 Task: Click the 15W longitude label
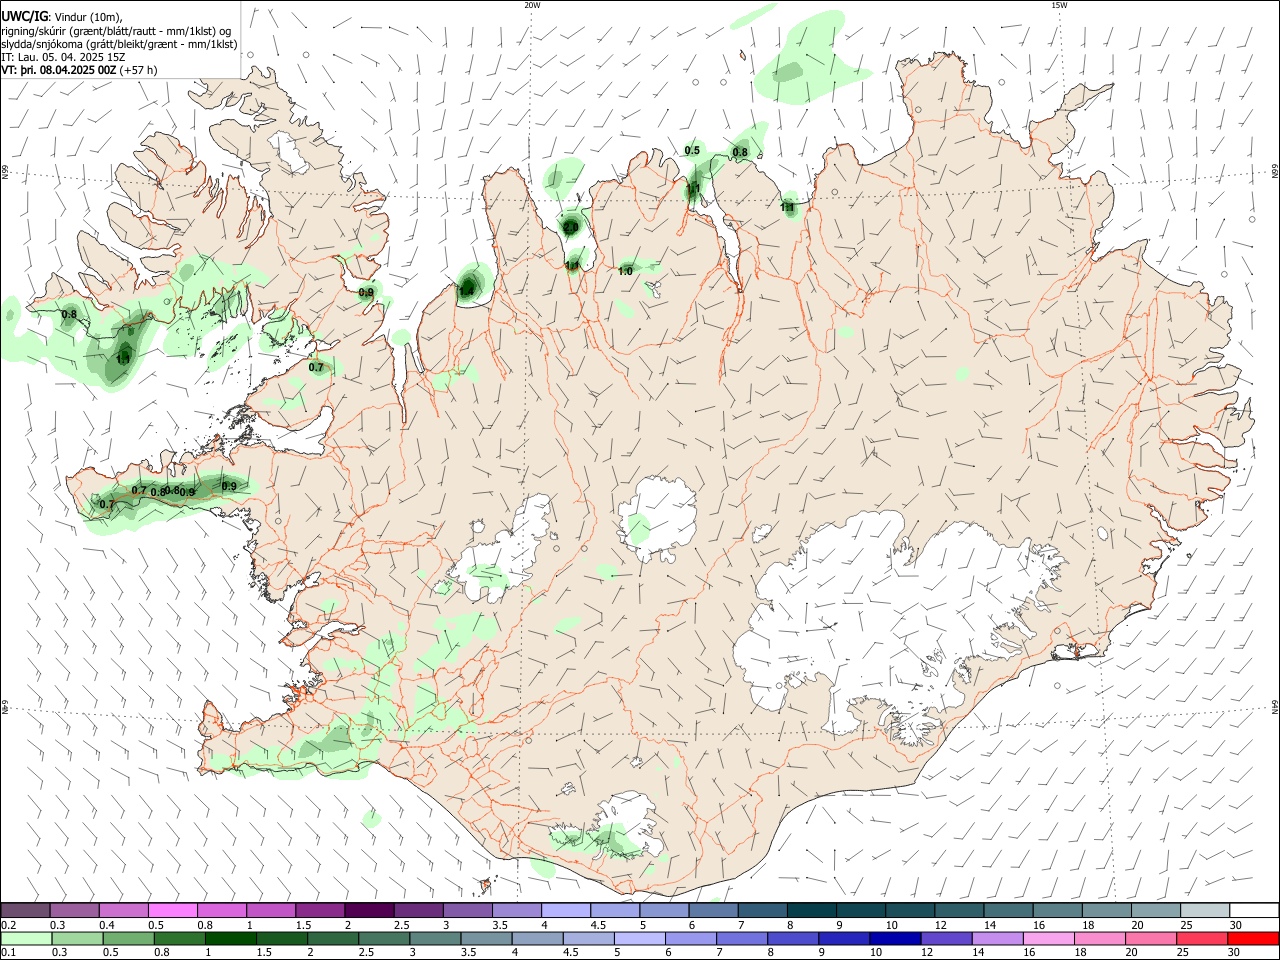pyautogui.click(x=1059, y=5)
